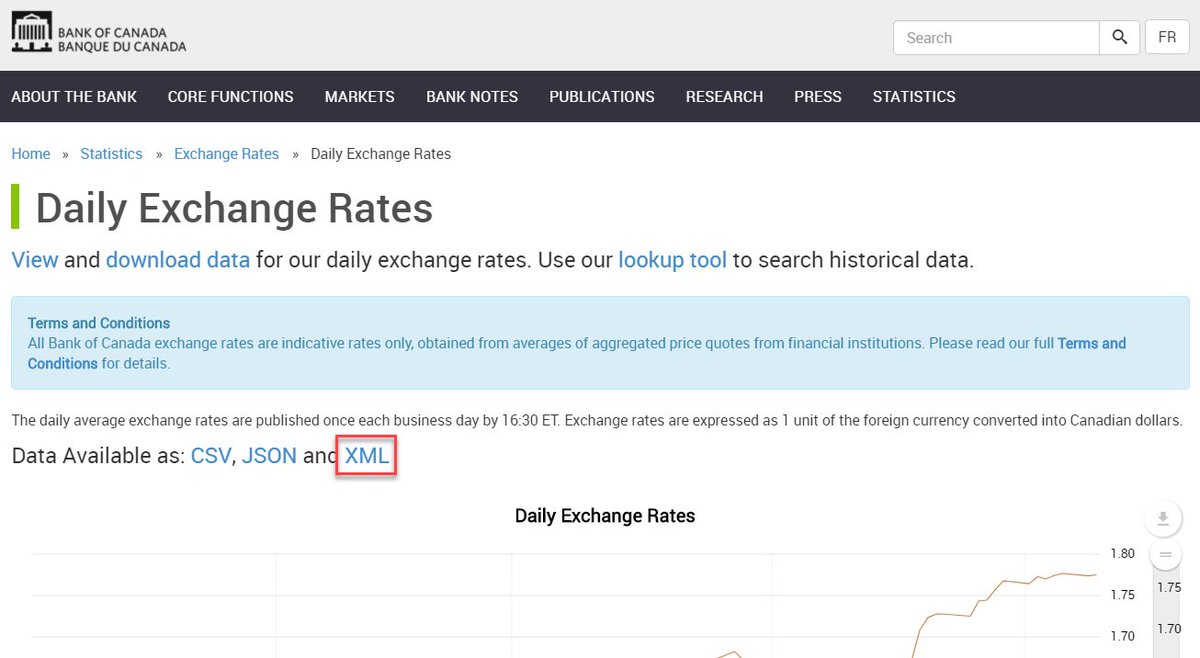
Task: Go to Exchange Rates via breadcrumb
Action: coord(226,153)
